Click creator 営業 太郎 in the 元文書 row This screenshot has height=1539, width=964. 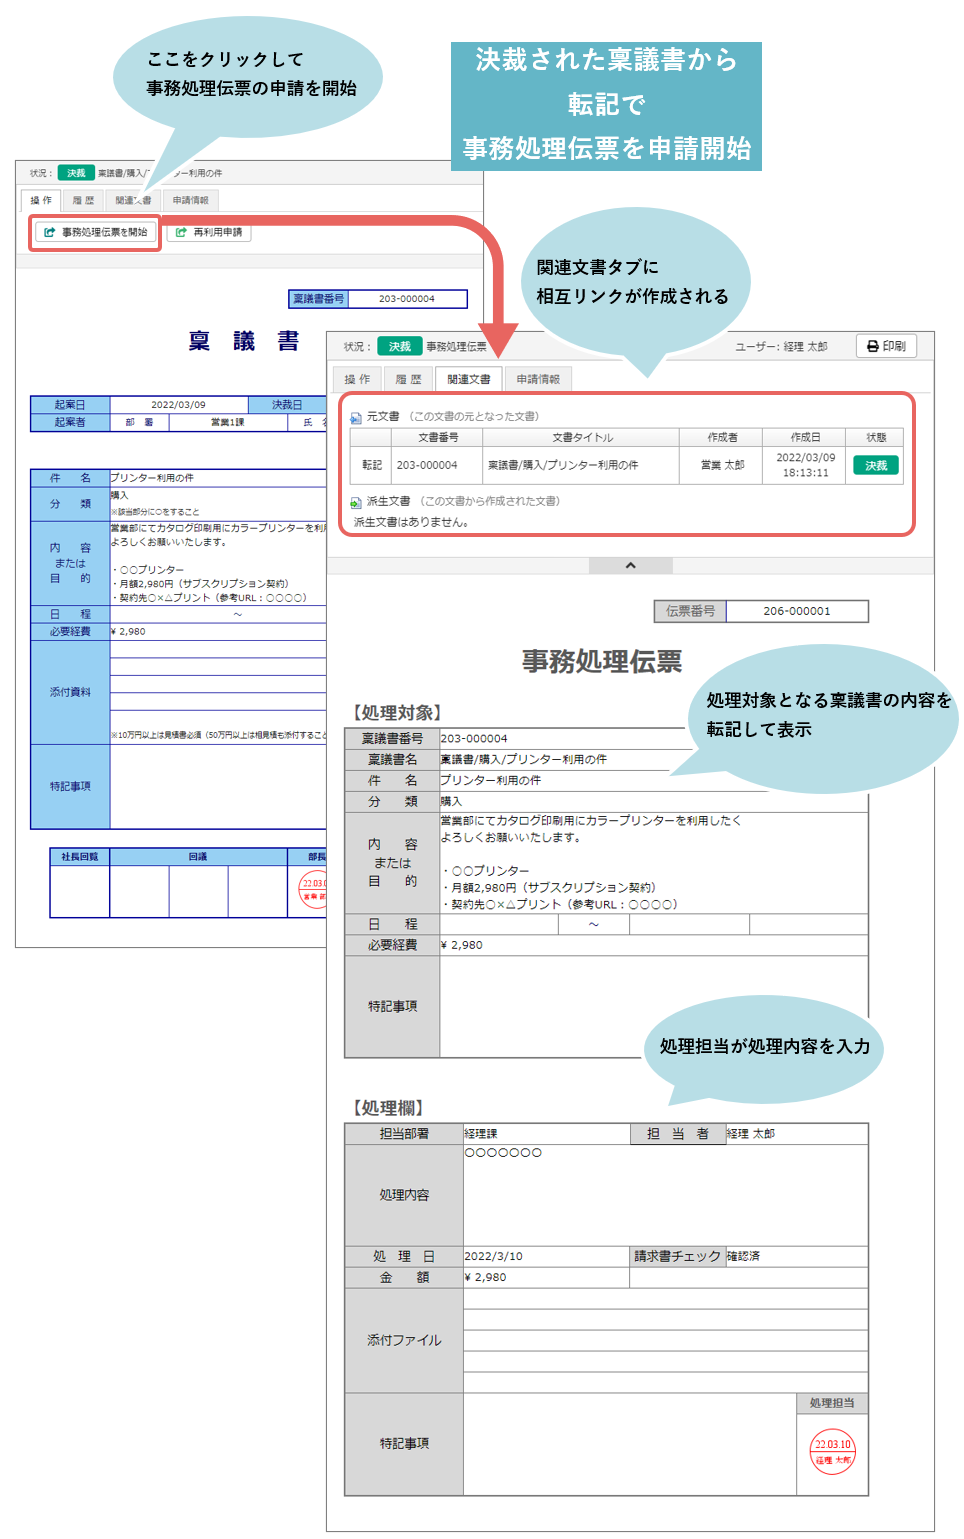(x=722, y=466)
